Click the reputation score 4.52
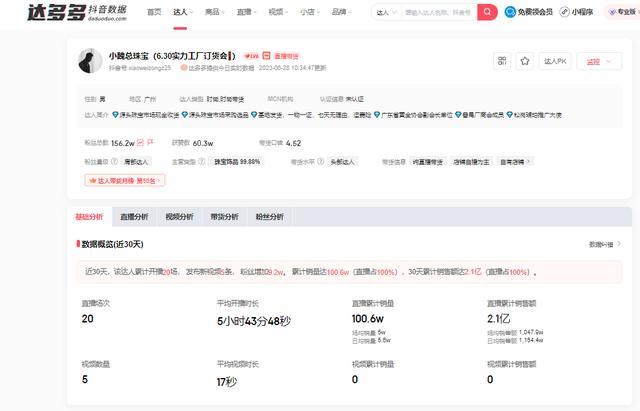The width and height of the screenshot is (640, 411). (x=293, y=143)
